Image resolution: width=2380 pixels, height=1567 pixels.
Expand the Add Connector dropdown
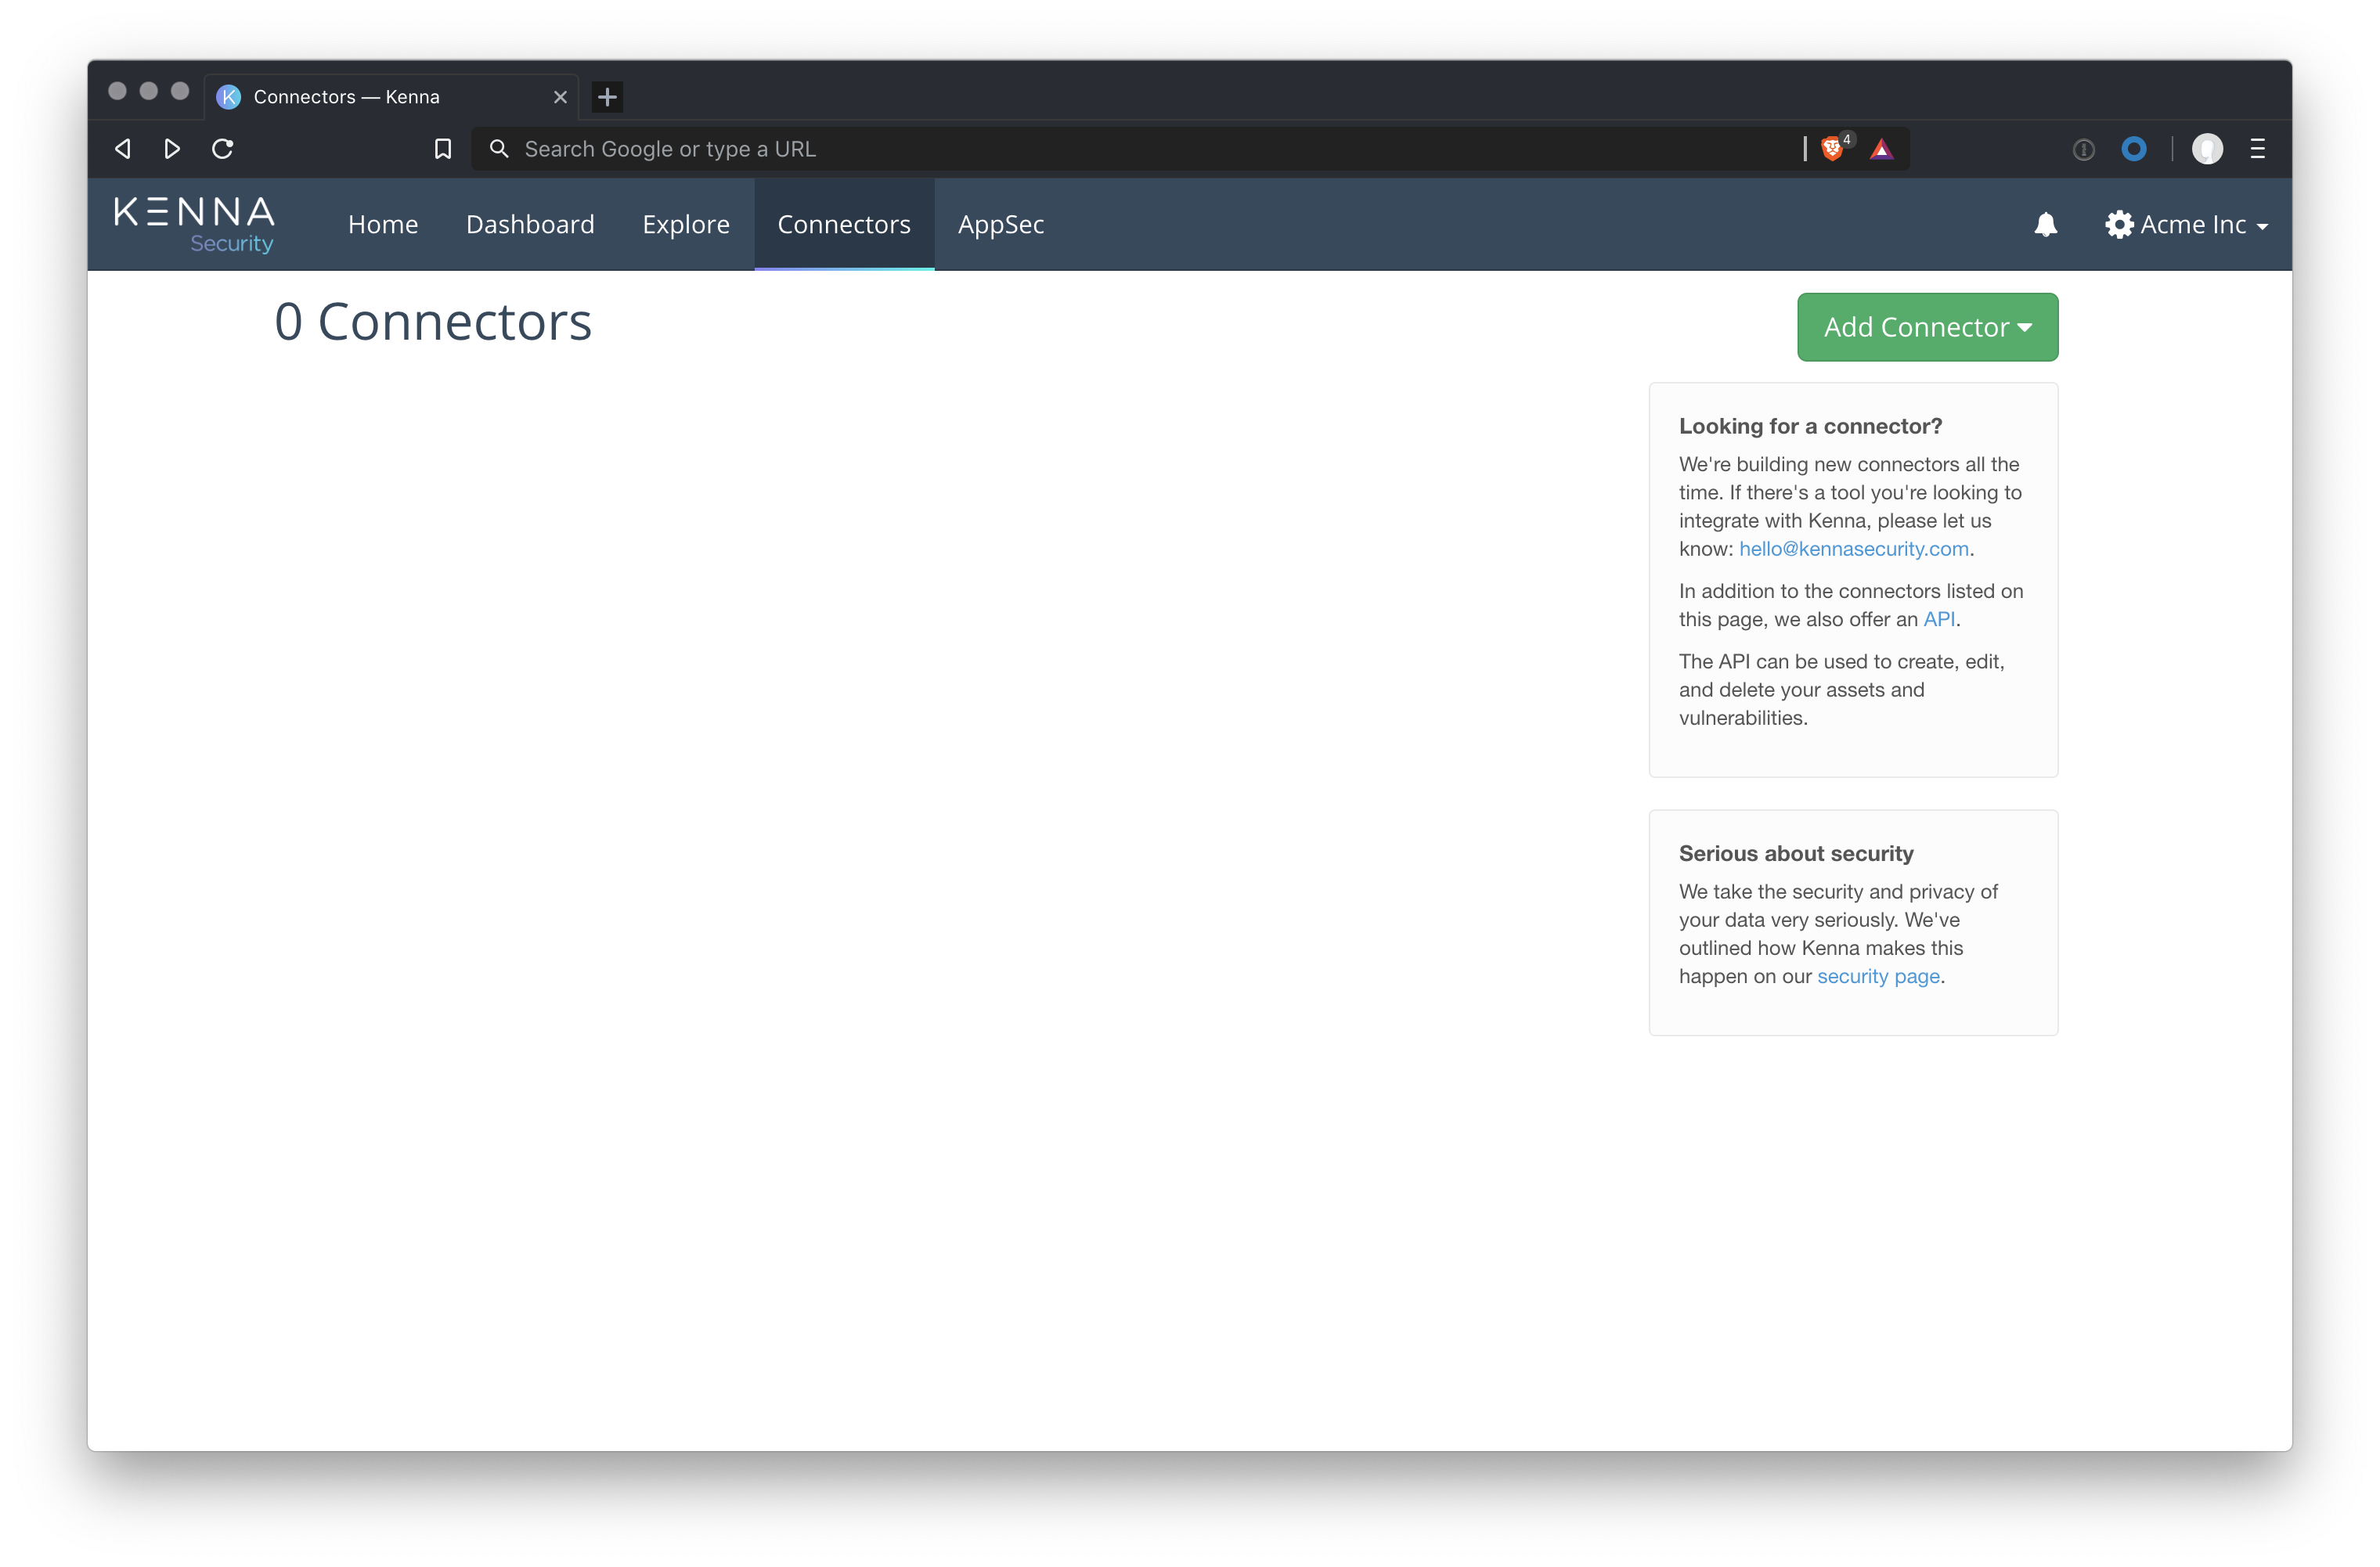(1927, 327)
